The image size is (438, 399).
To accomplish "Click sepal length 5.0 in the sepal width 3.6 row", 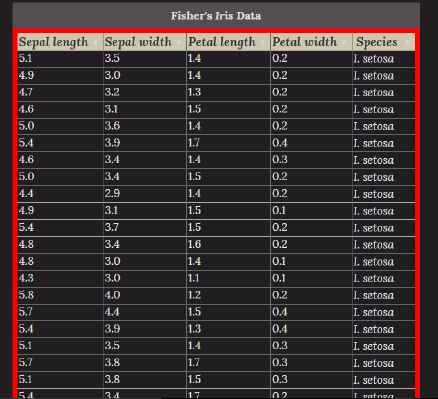I will pos(60,126).
